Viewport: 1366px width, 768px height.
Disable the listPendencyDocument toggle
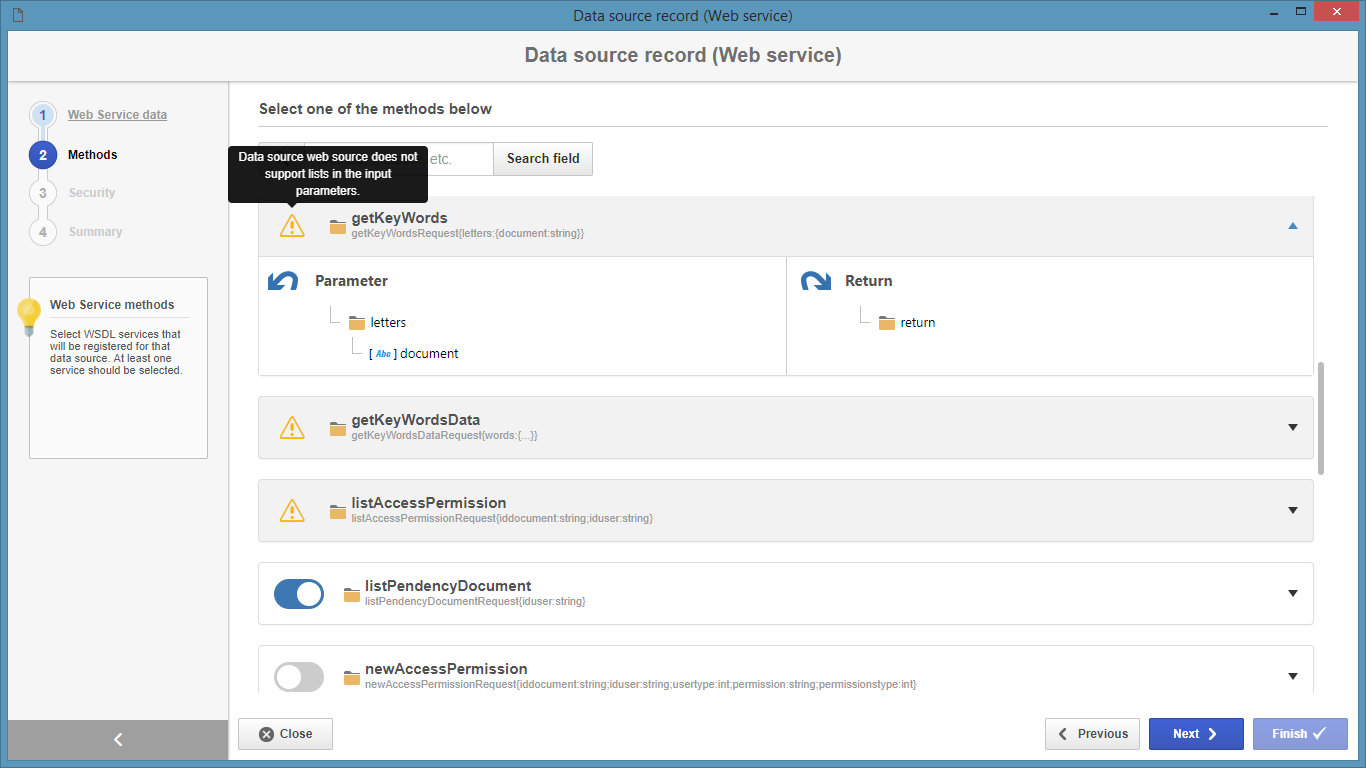click(x=299, y=594)
